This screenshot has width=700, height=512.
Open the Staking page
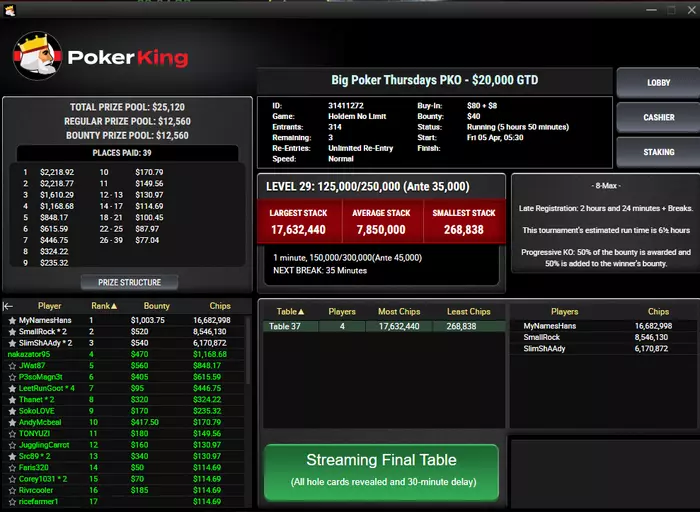tap(658, 152)
